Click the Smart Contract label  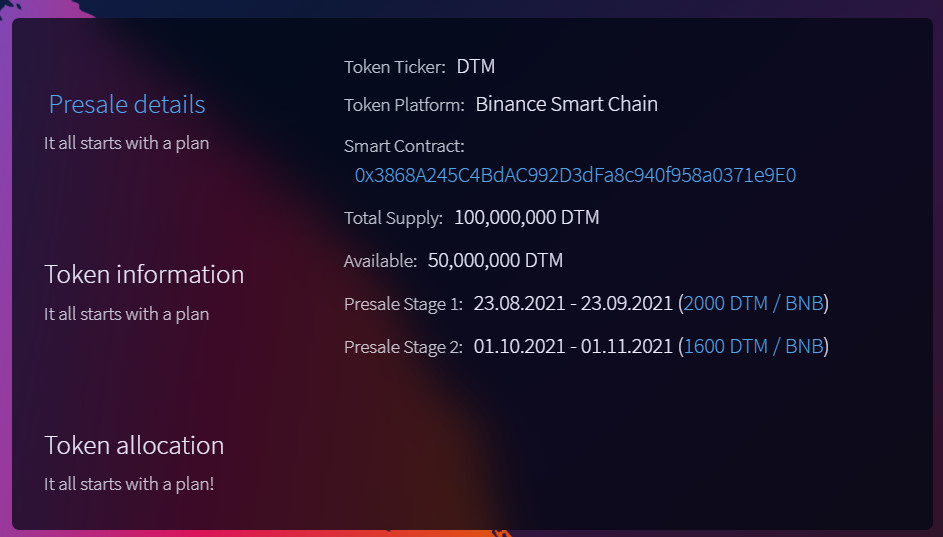404,146
